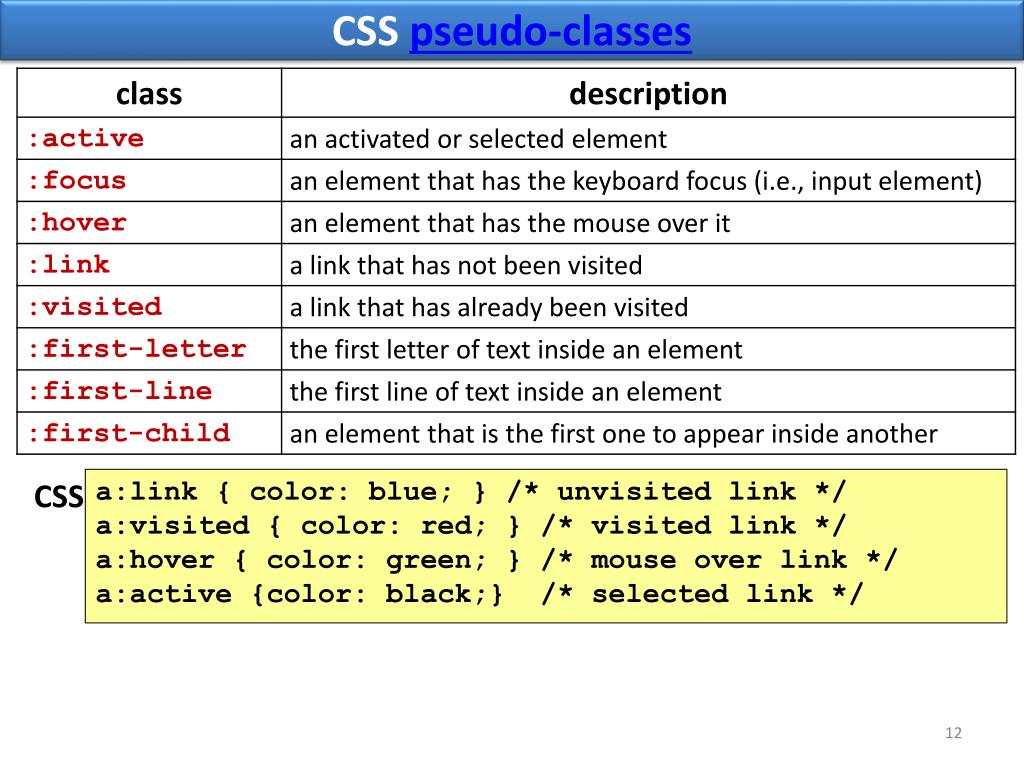
Task: Click the :link class cell
Action: (x=149, y=264)
